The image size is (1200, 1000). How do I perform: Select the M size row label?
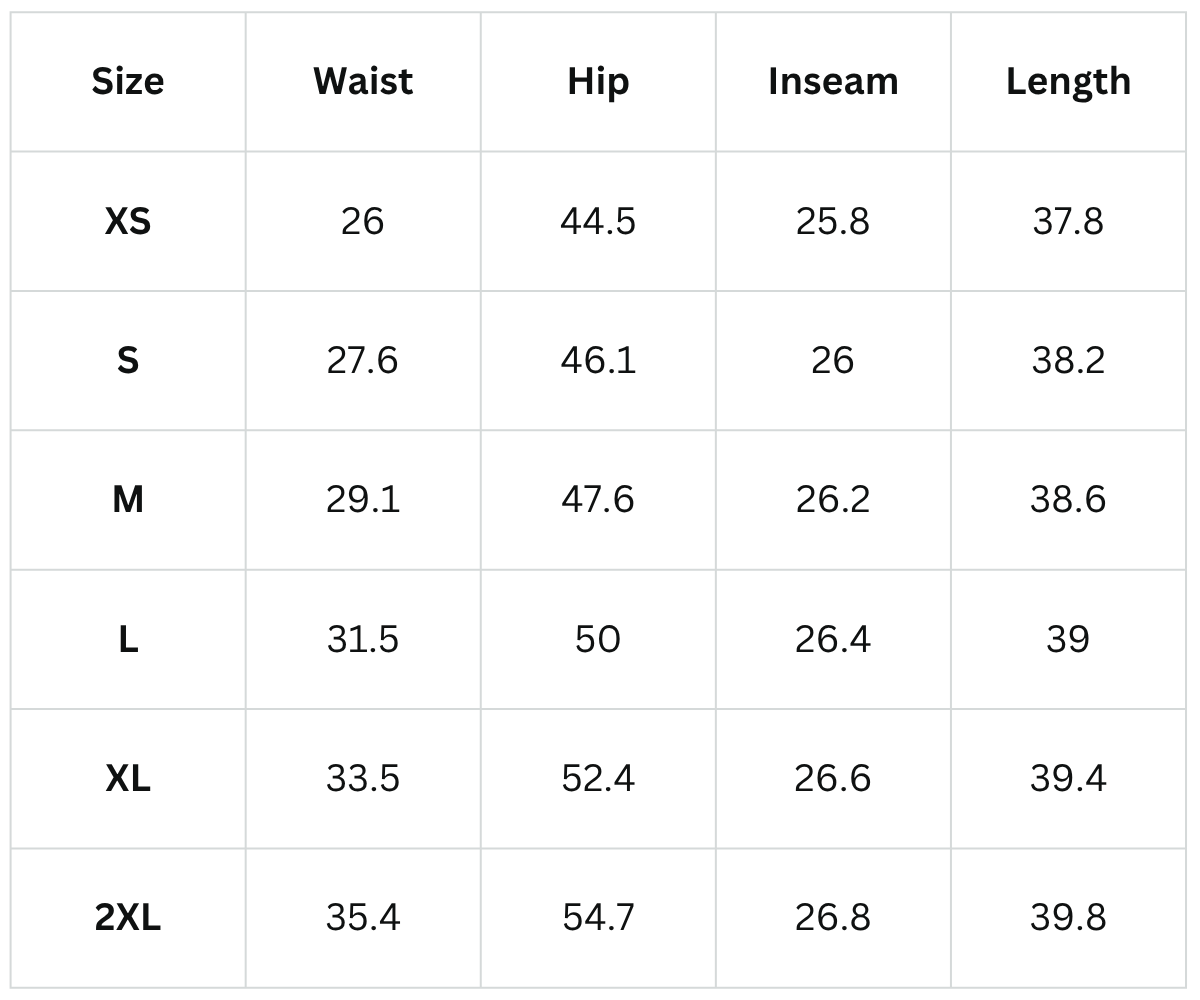click(x=128, y=499)
